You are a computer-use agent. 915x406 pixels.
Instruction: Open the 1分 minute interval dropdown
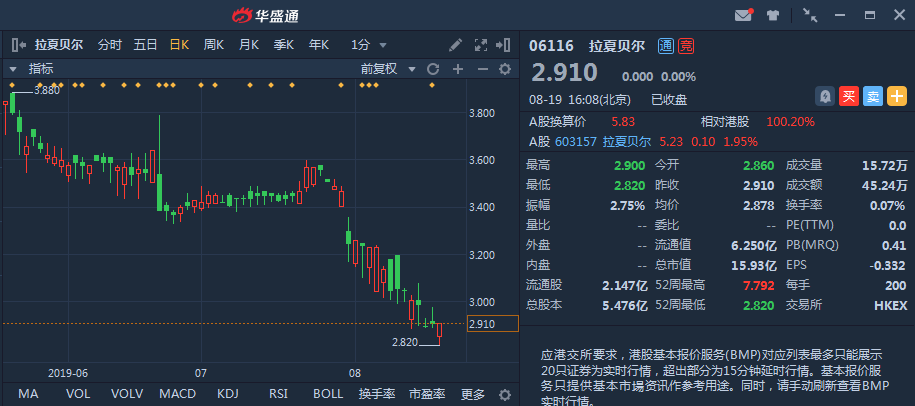click(x=367, y=44)
